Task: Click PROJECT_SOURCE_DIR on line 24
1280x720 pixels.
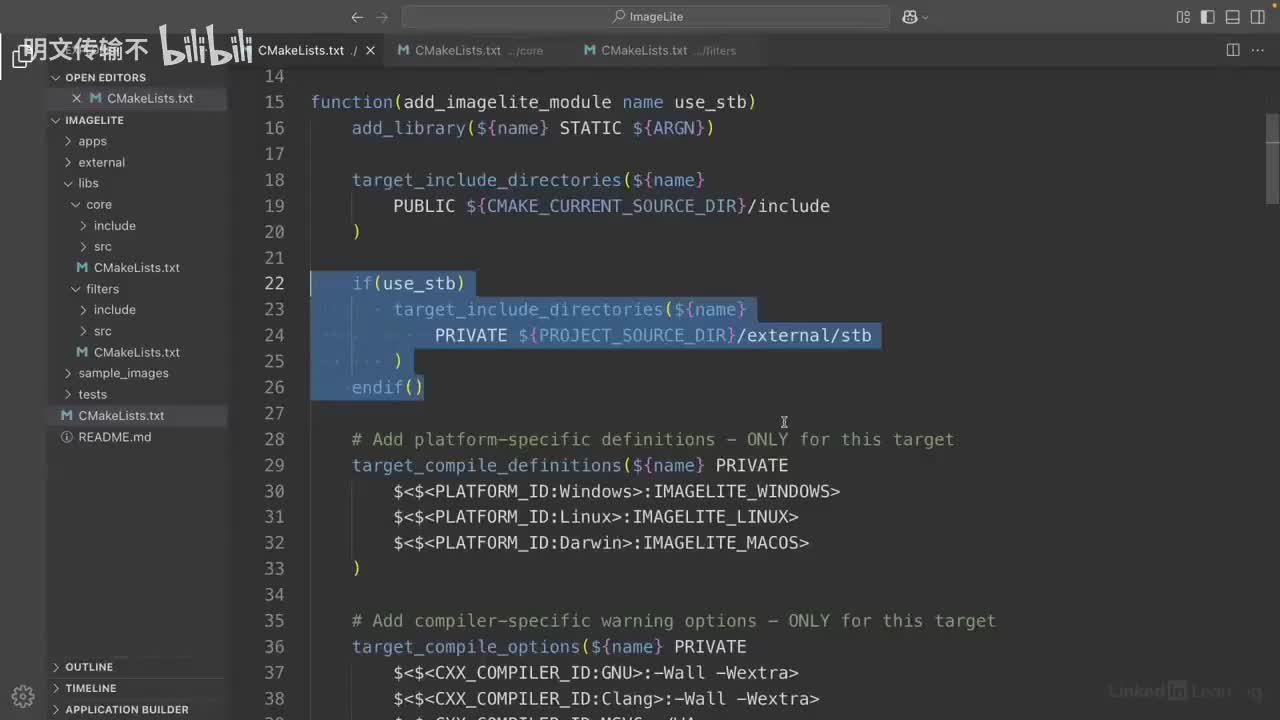Action: point(632,335)
